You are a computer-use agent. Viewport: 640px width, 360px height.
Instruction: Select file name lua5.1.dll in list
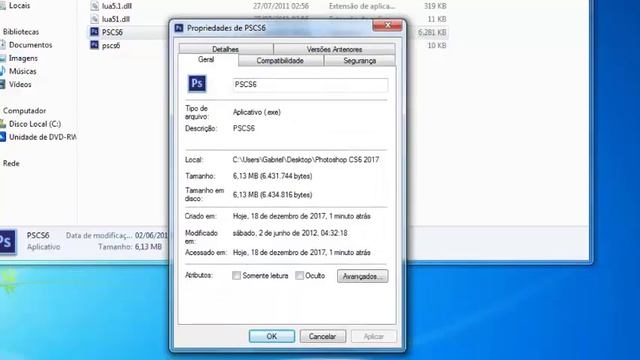[117, 6]
